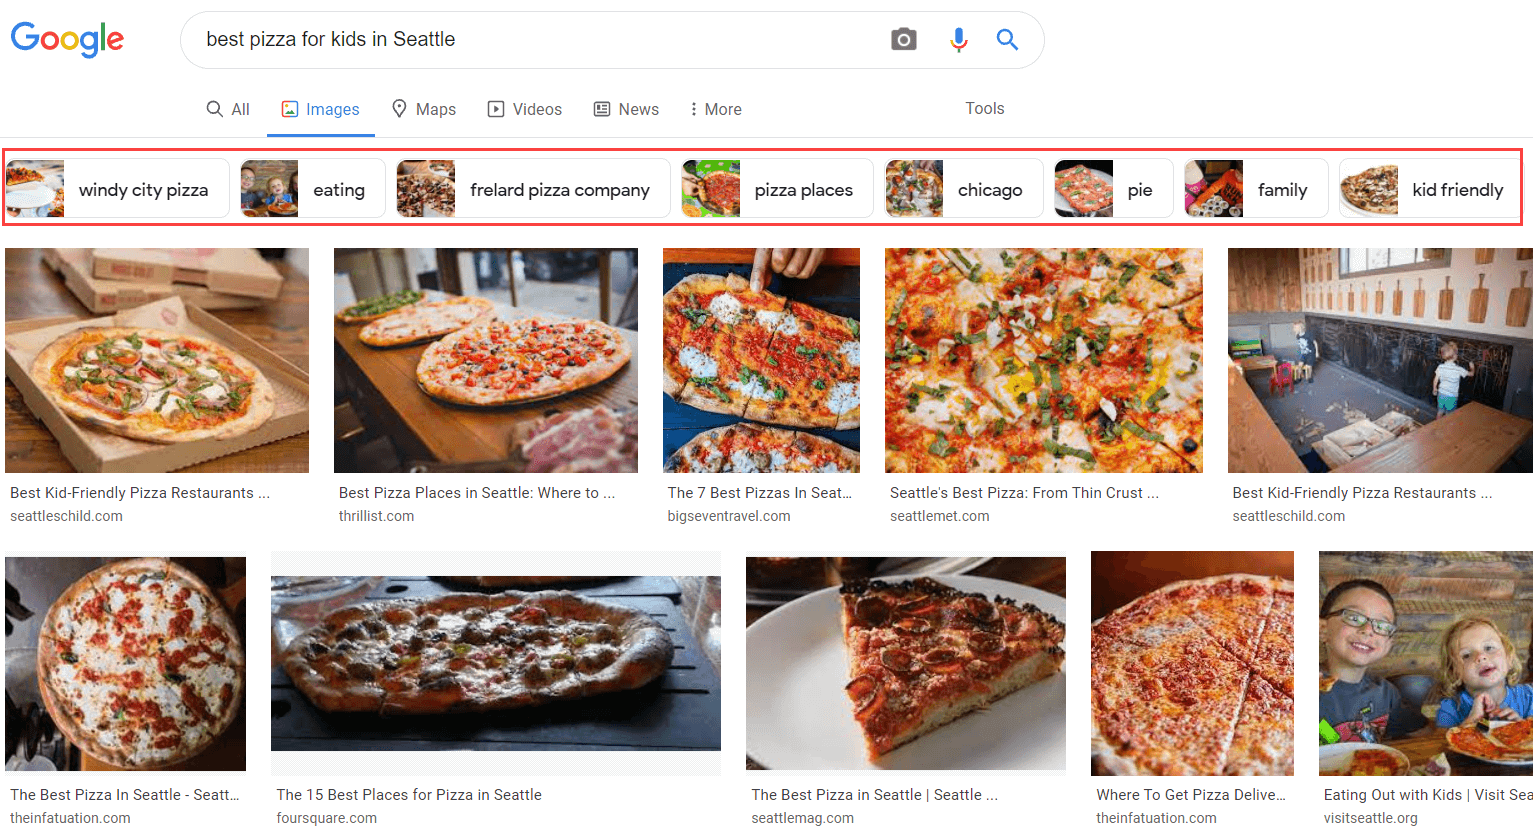The height and width of the screenshot is (835, 1533).
Task: Expand the More options menu
Action: 715,109
